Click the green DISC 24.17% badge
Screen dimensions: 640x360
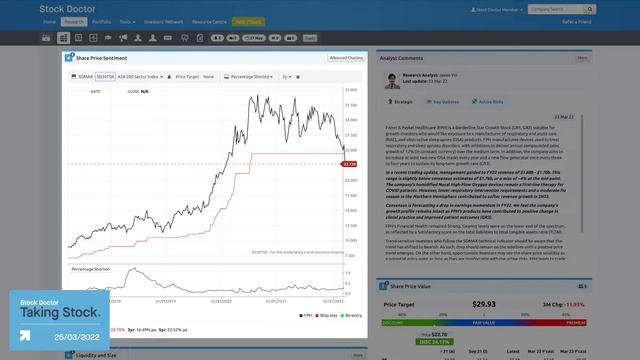coord(434,342)
